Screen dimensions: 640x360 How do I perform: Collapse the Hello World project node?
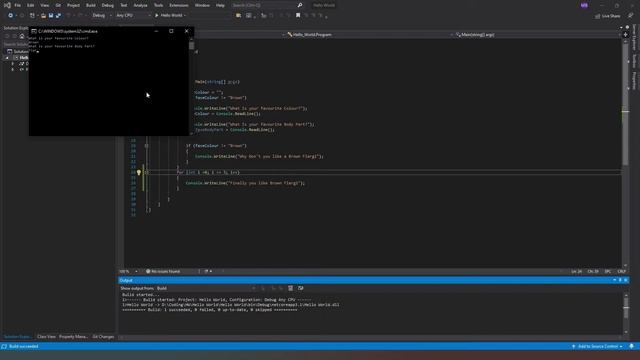(x=7, y=58)
